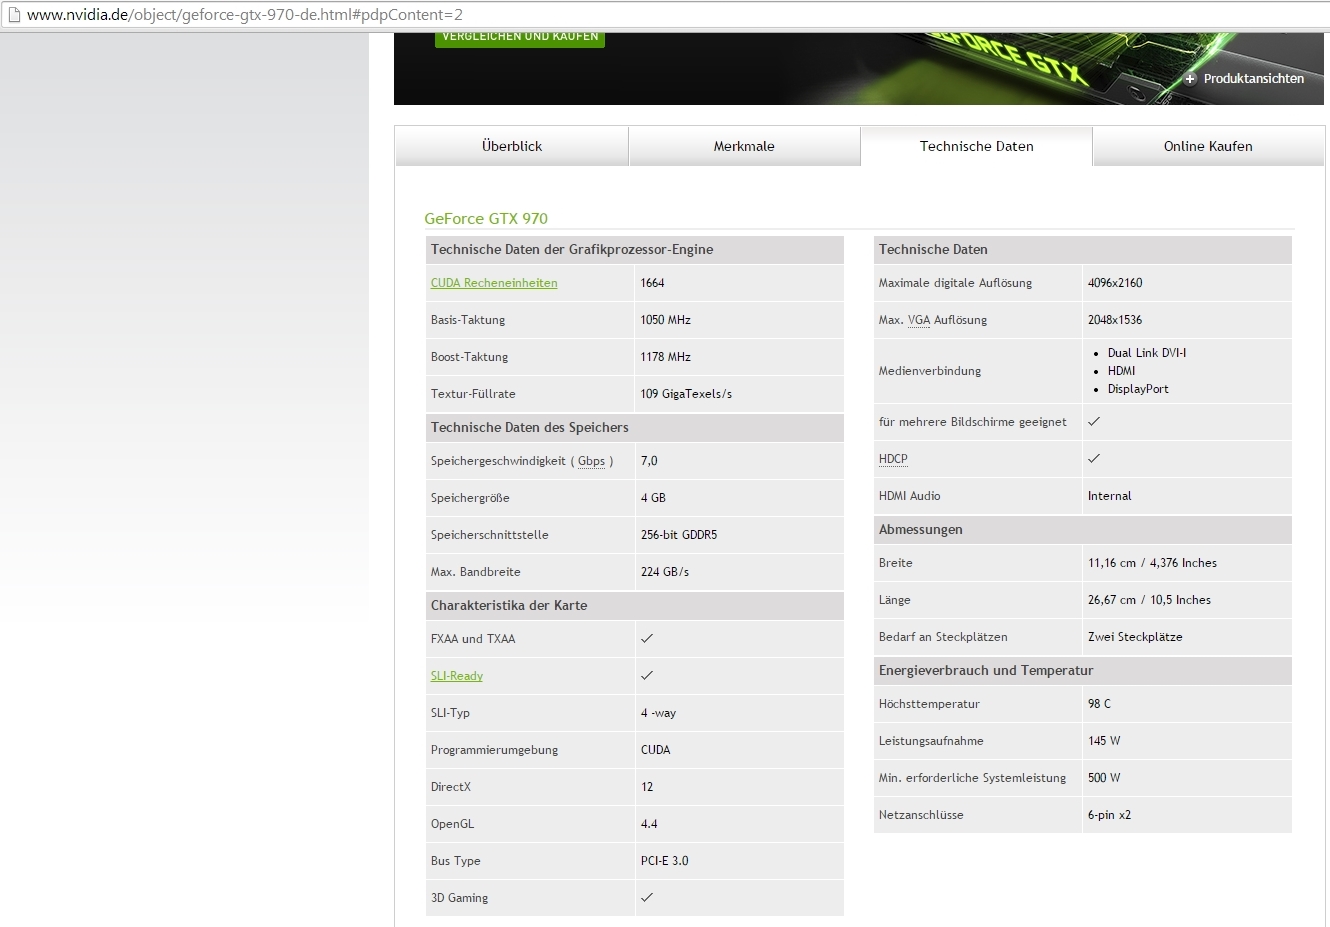Click the Speicherschnittstelle label
Viewport: 1330px width, 927px height.
click(x=490, y=535)
